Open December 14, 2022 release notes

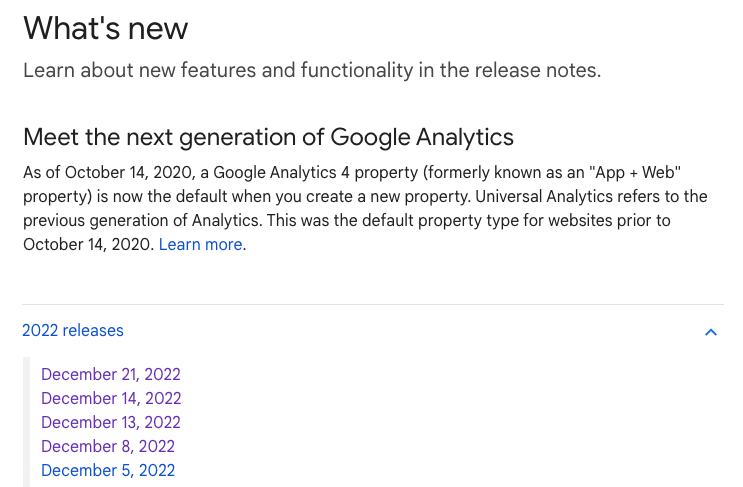111,398
